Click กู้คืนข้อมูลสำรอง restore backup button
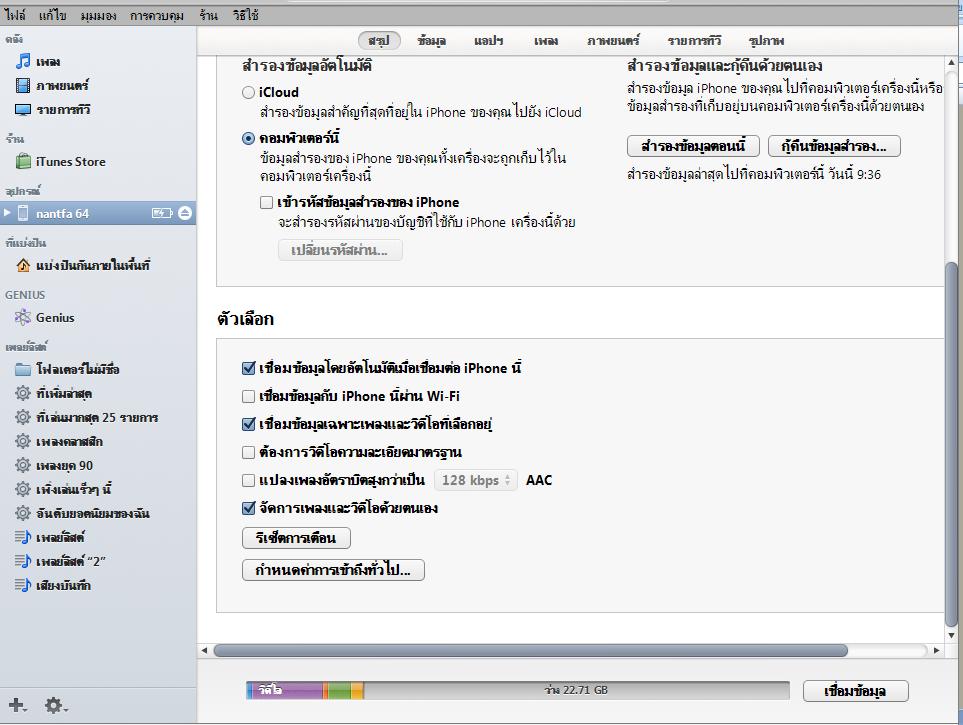963x725 pixels. point(835,146)
